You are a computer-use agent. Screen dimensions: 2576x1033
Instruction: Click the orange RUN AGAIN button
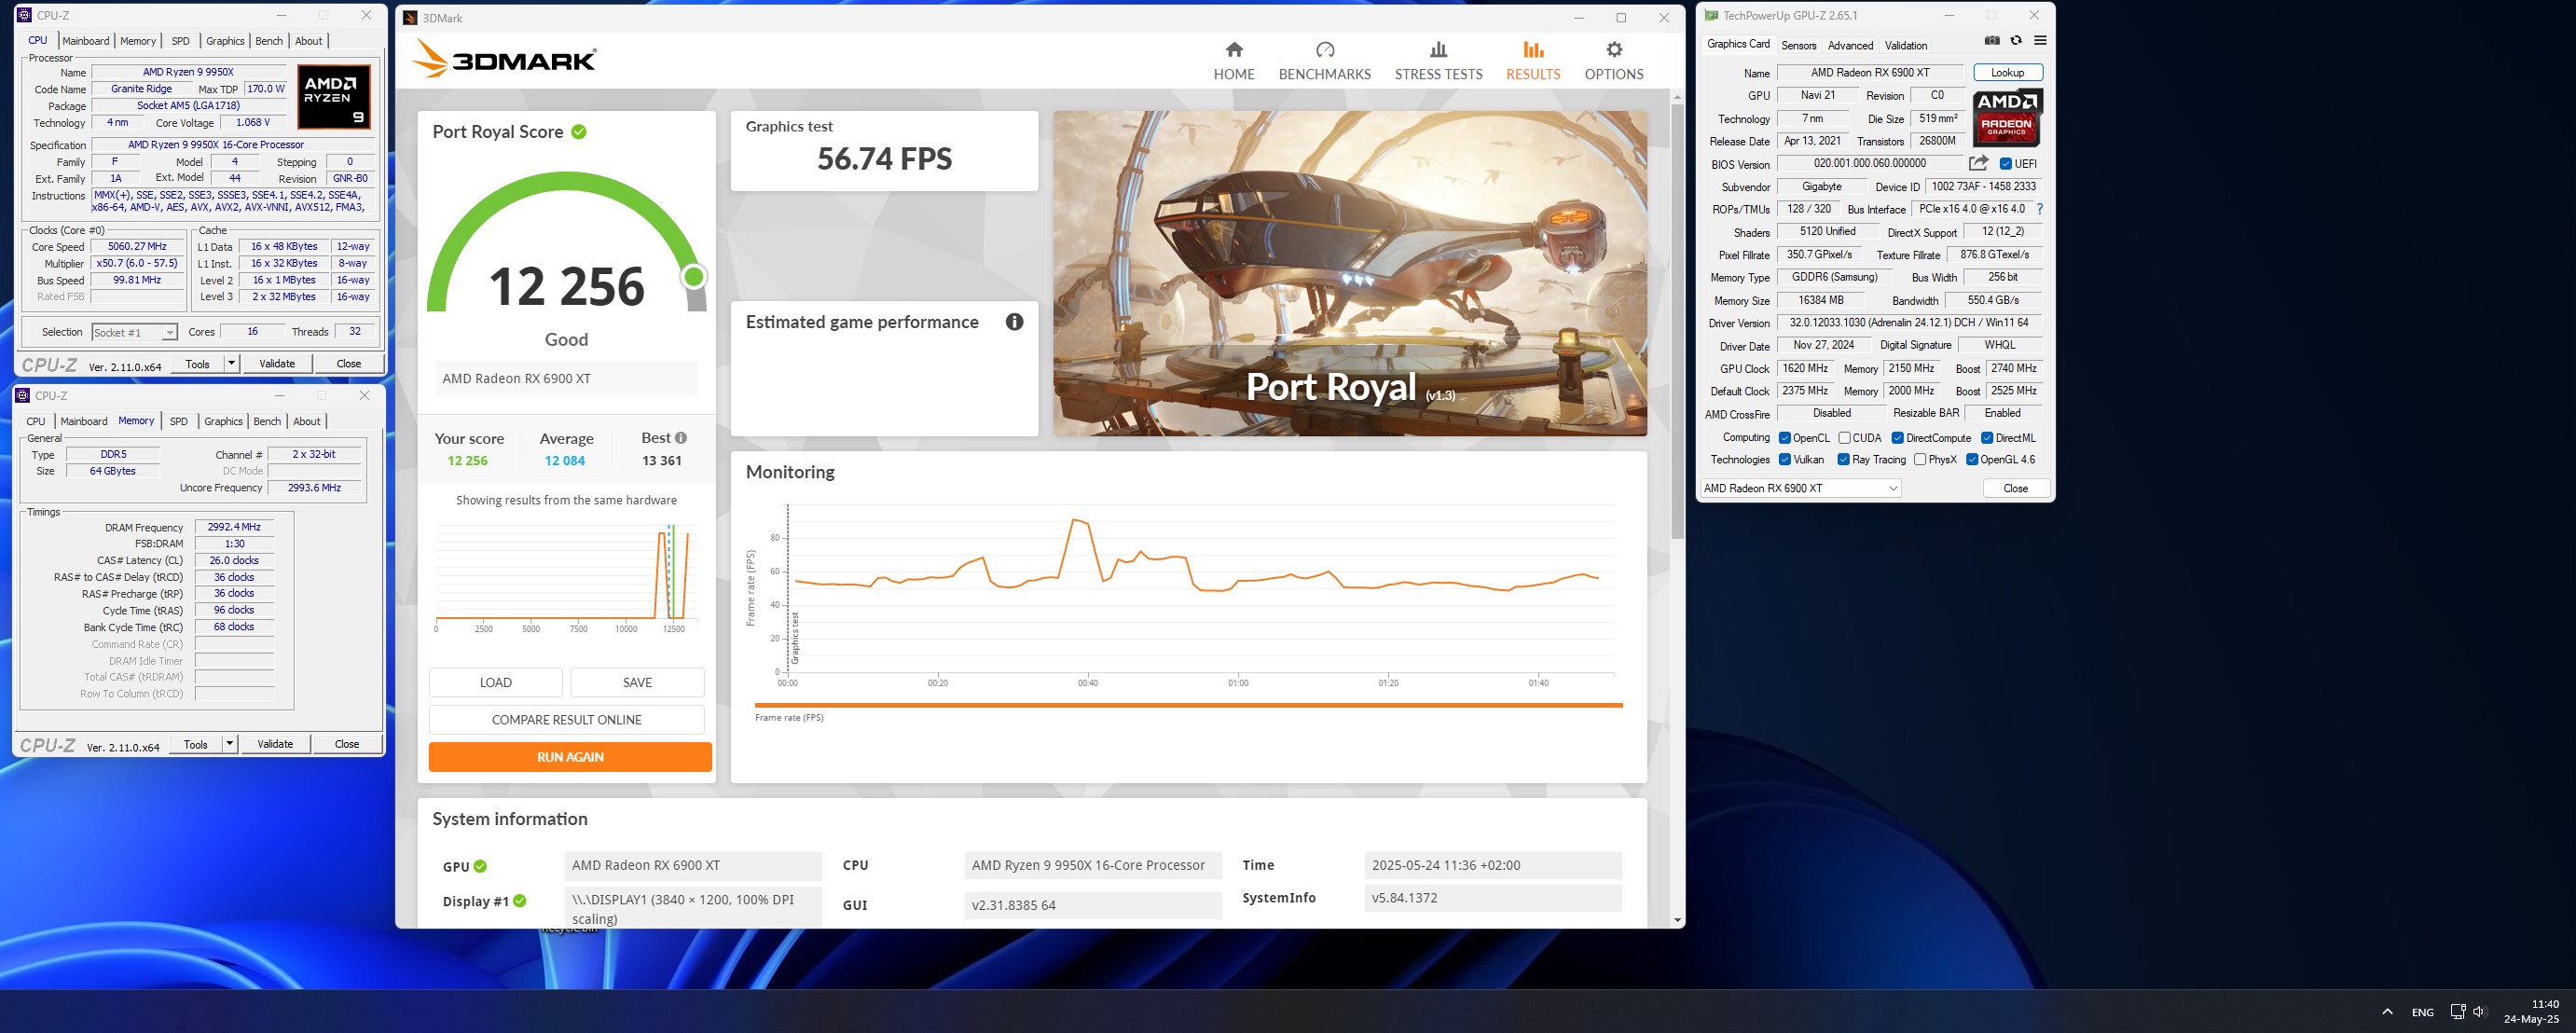[x=570, y=757]
